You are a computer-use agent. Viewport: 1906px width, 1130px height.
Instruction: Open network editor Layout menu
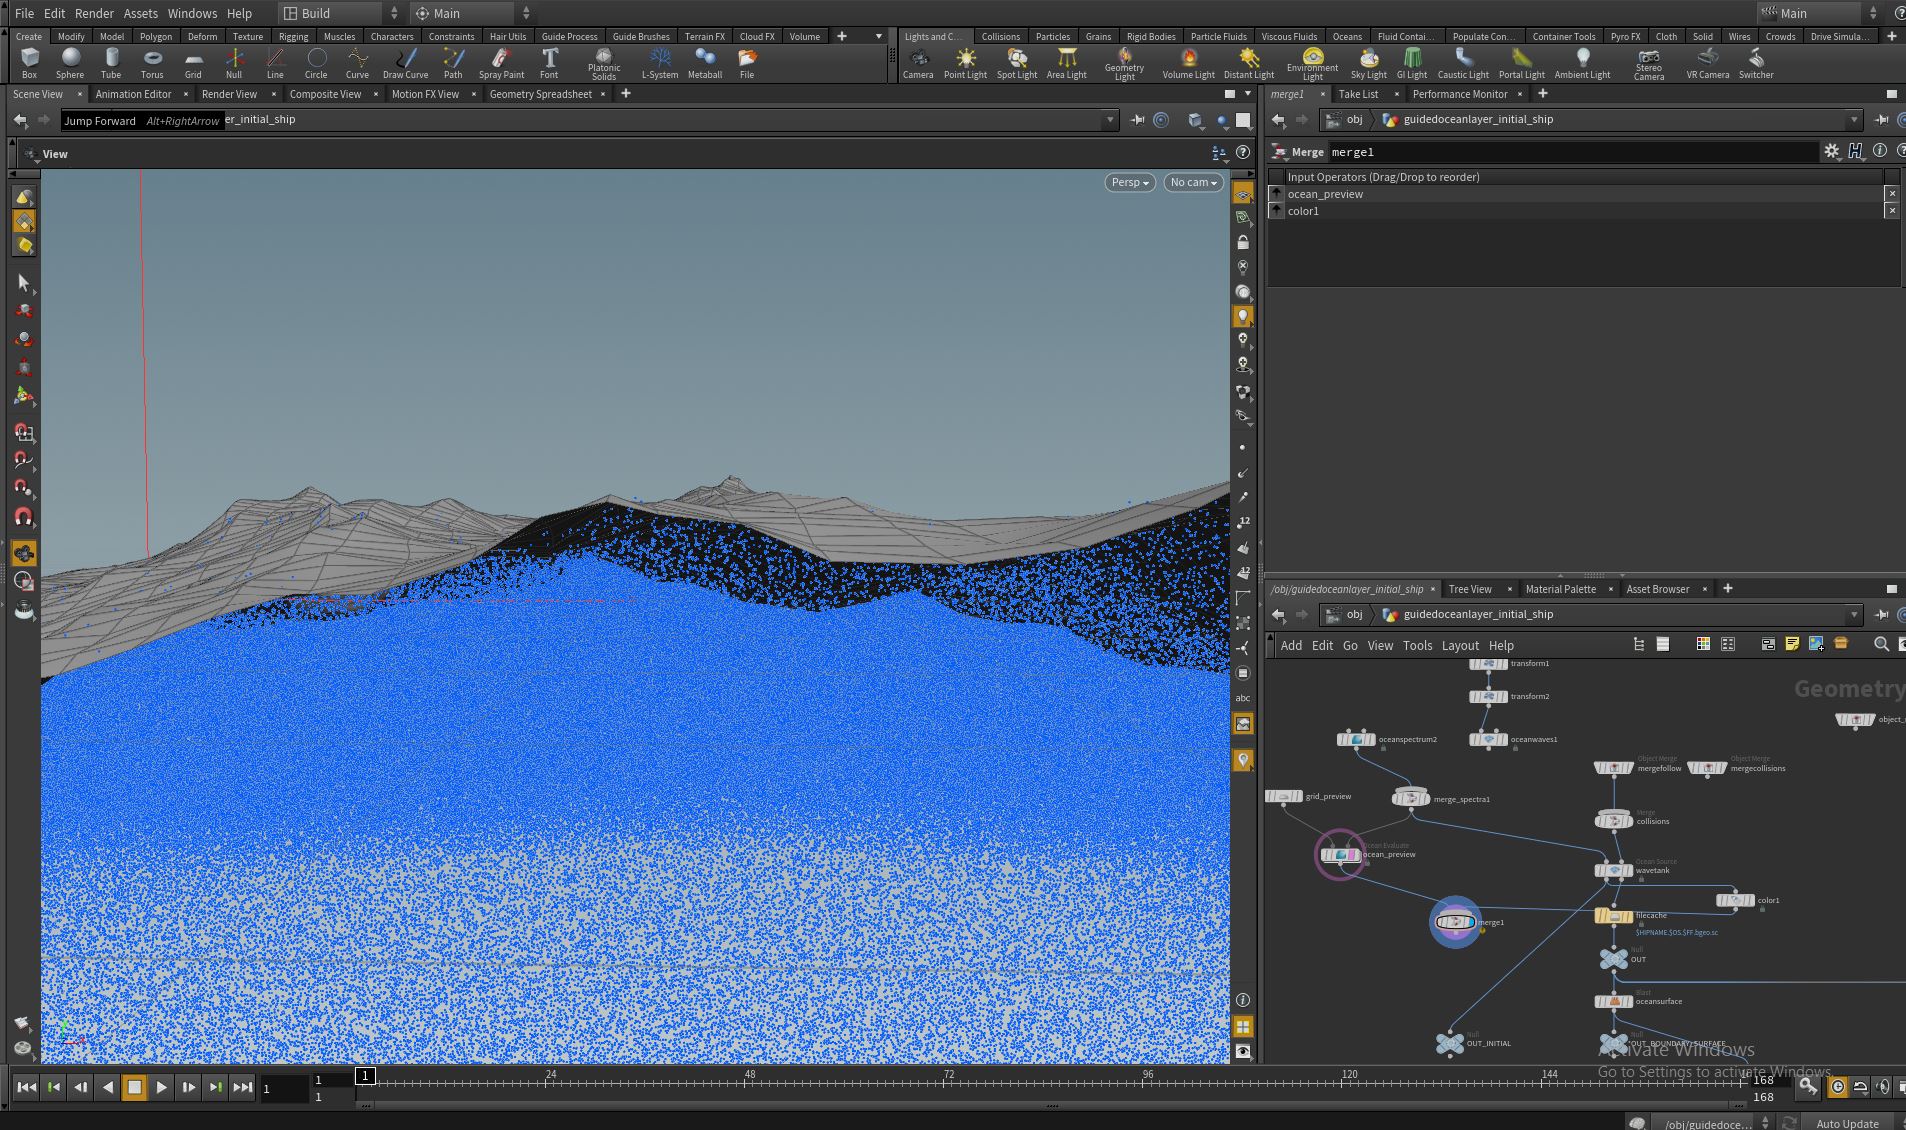click(1460, 645)
